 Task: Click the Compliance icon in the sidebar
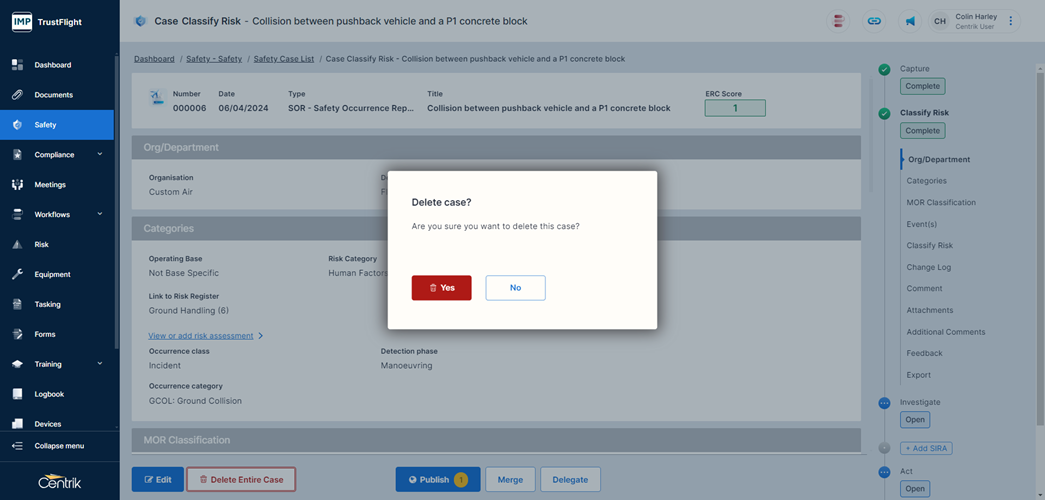point(18,155)
